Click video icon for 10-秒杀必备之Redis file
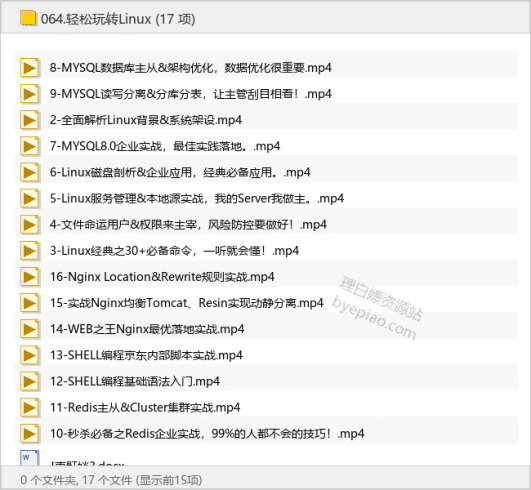The width and height of the screenshot is (531, 490). point(29,433)
